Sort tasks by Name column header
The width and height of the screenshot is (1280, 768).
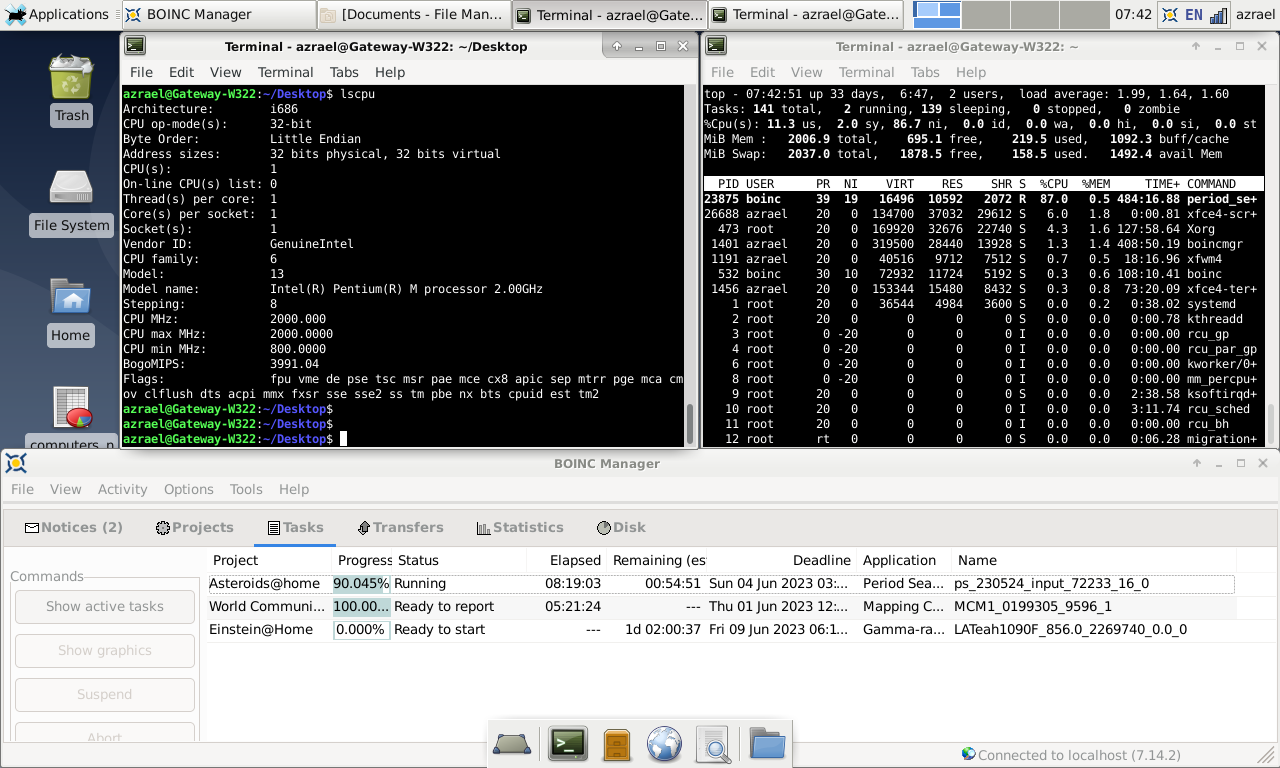(1092, 560)
